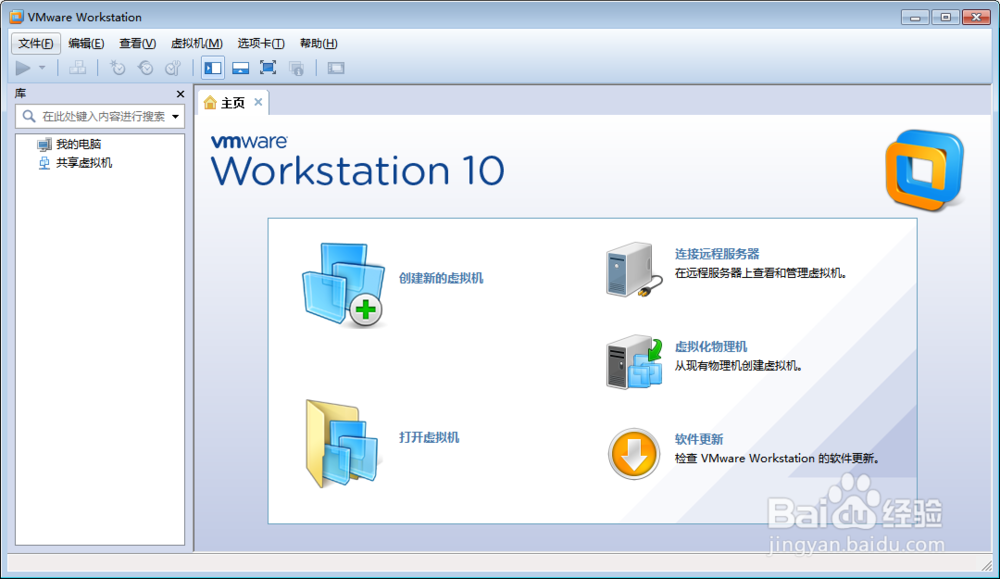Click the 软件更新 link

(x=699, y=439)
